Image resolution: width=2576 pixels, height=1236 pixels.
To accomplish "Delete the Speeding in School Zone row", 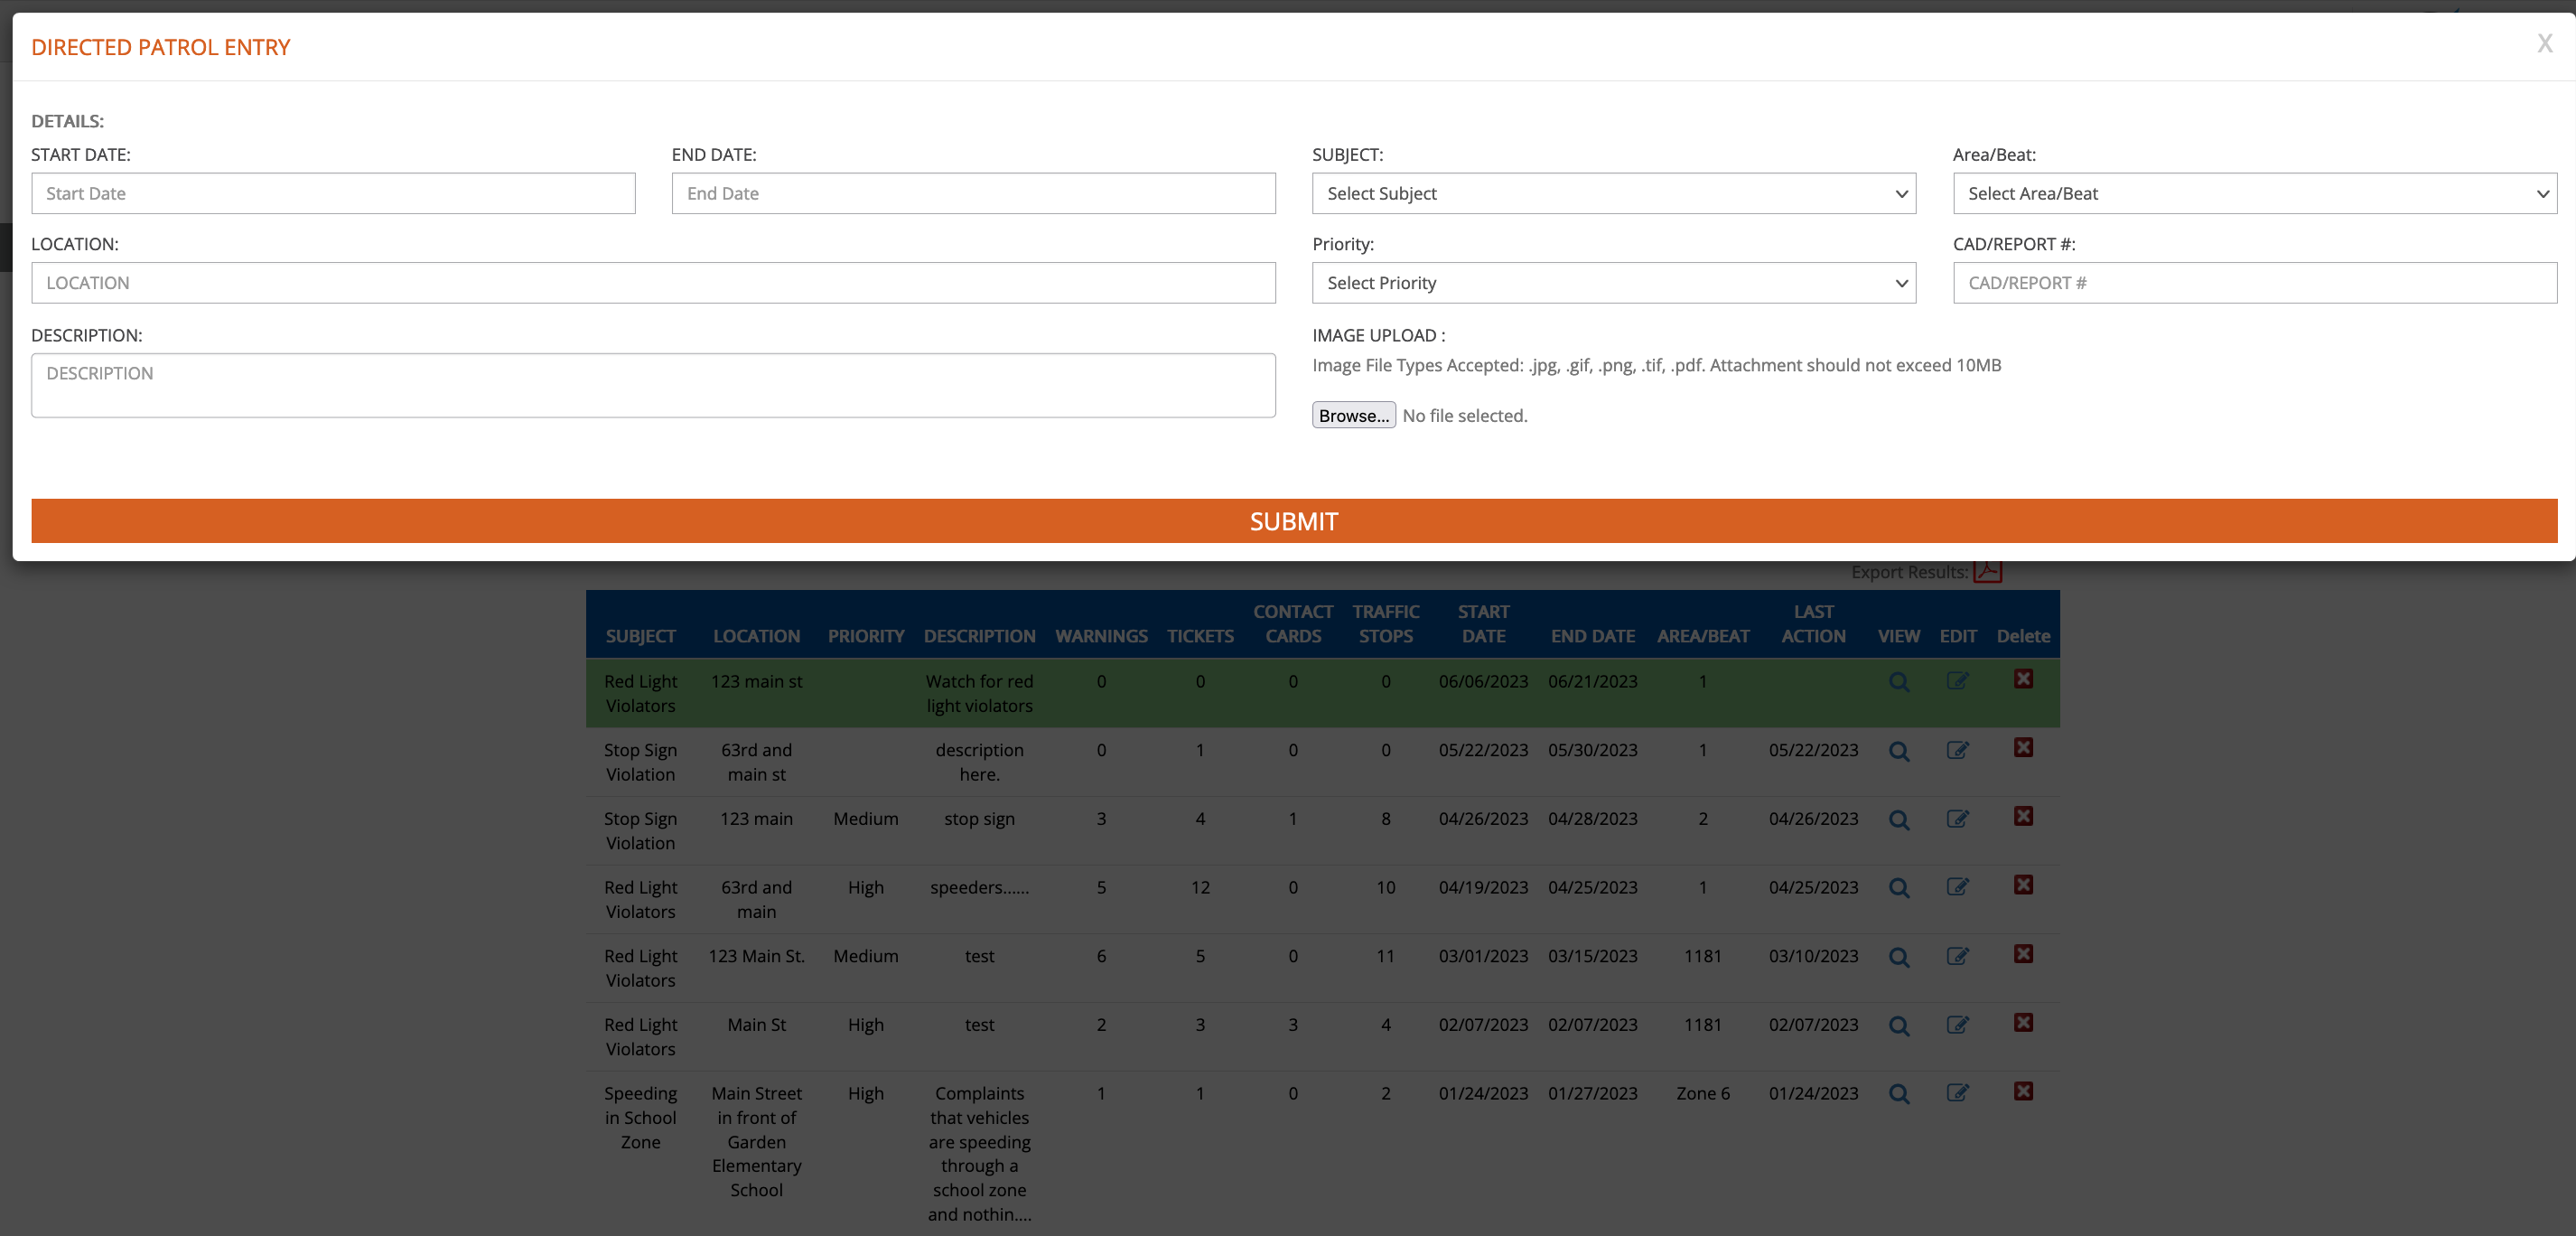I will tap(2022, 1092).
